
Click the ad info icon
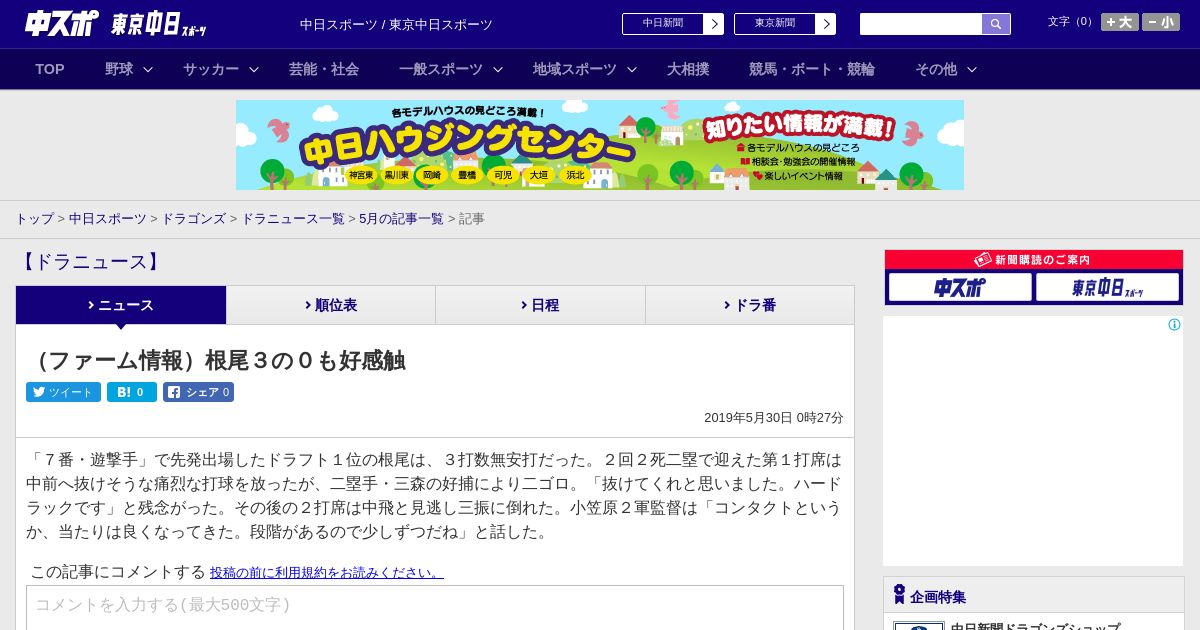1174,325
